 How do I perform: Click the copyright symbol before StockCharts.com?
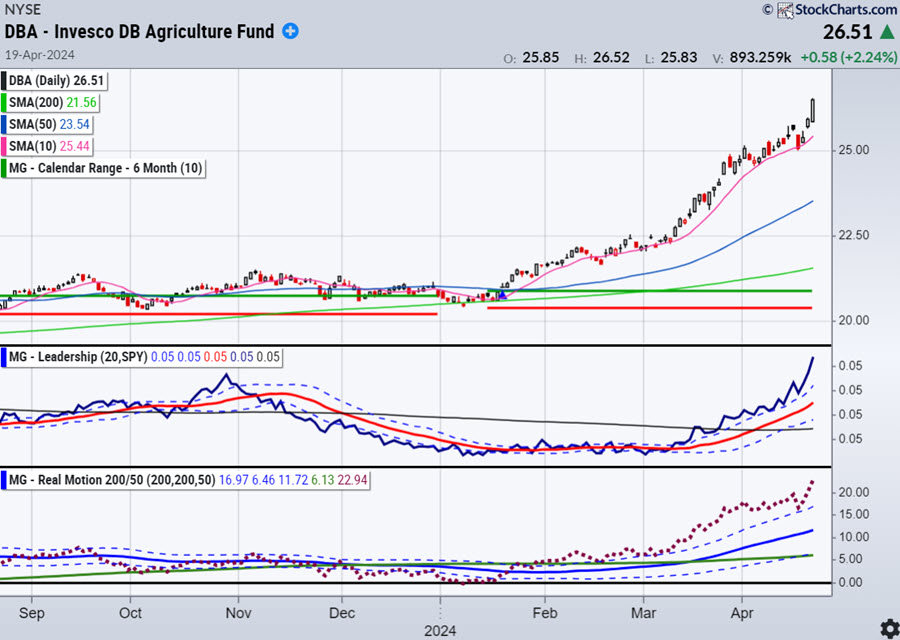[x=768, y=10]
